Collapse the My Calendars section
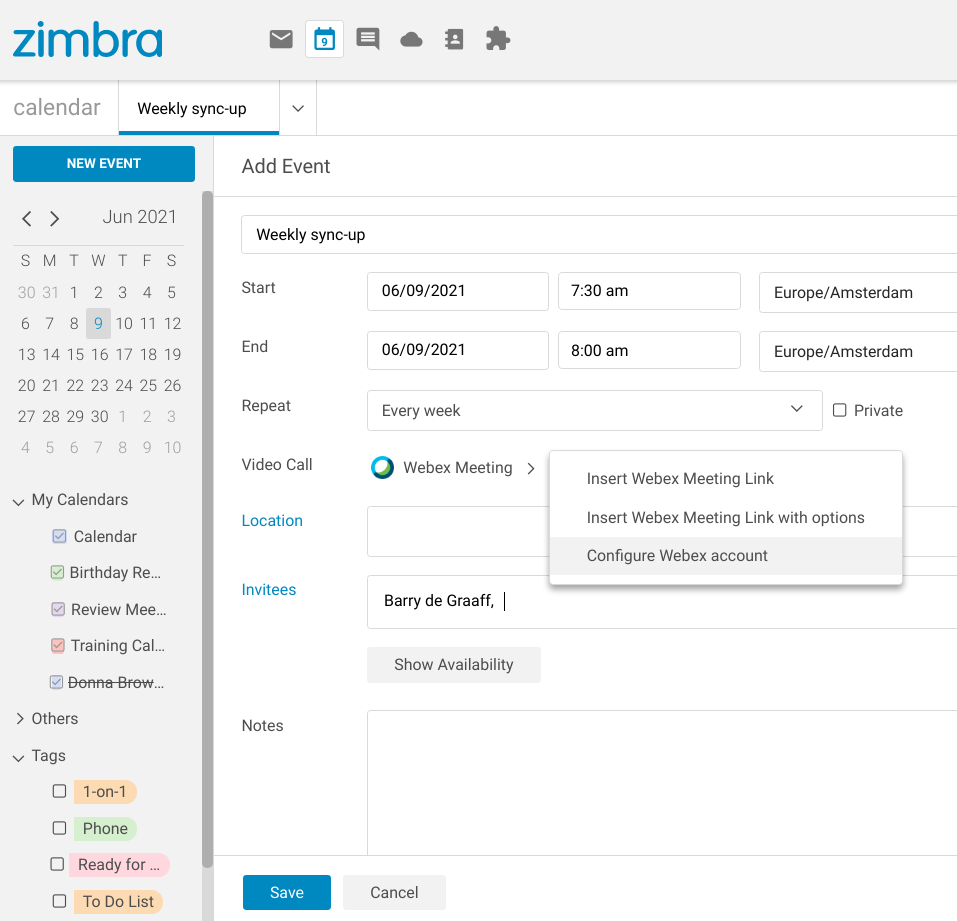The width and height of the screenshot is (957, 921). point(18,502)
